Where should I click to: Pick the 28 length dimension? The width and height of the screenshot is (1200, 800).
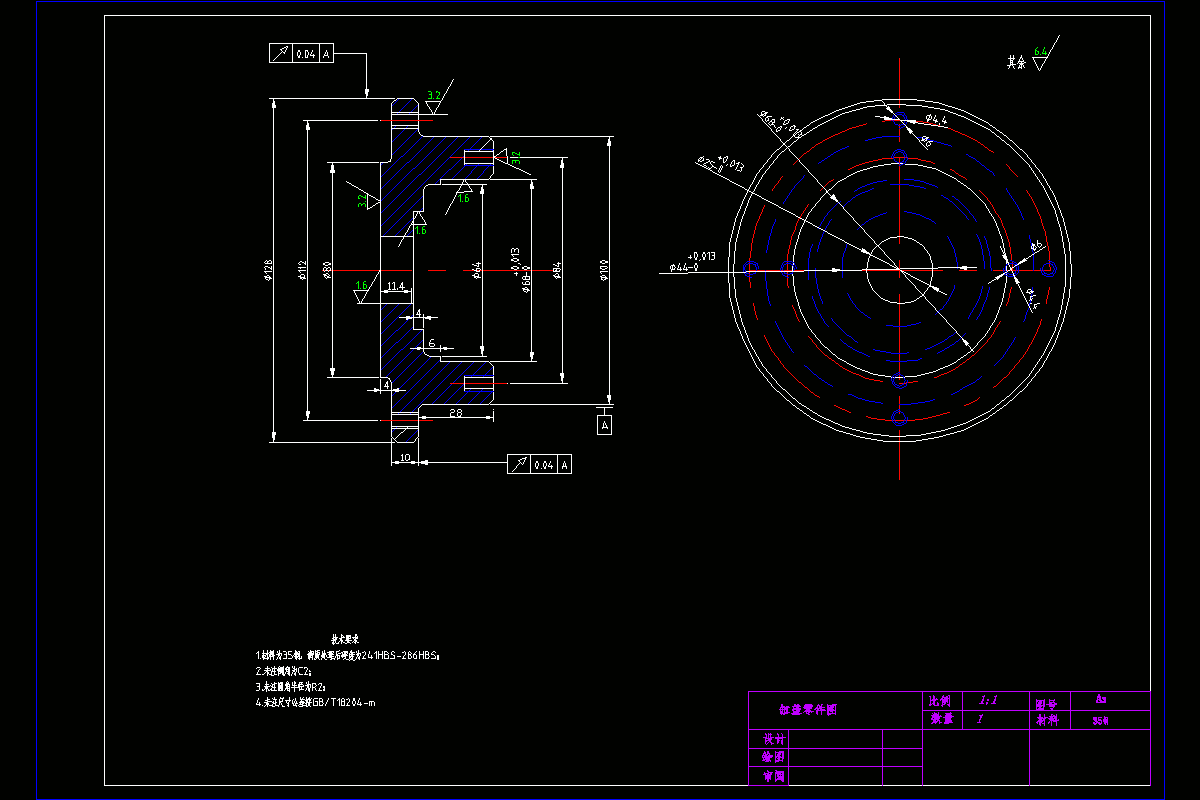(x=455, y=412)
